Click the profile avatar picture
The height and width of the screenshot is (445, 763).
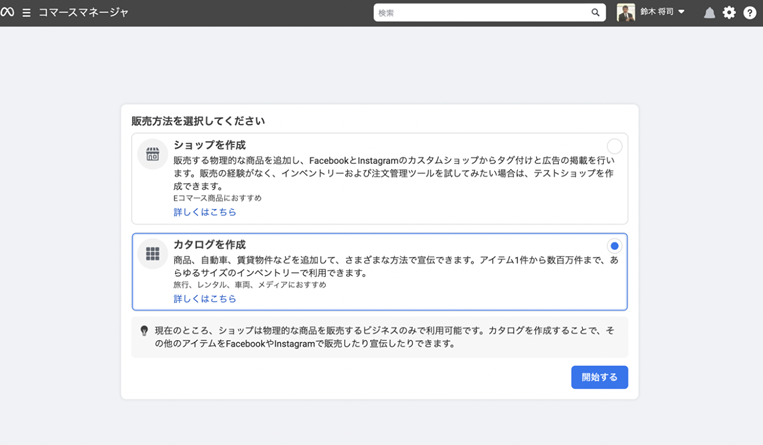coord(626,13)
